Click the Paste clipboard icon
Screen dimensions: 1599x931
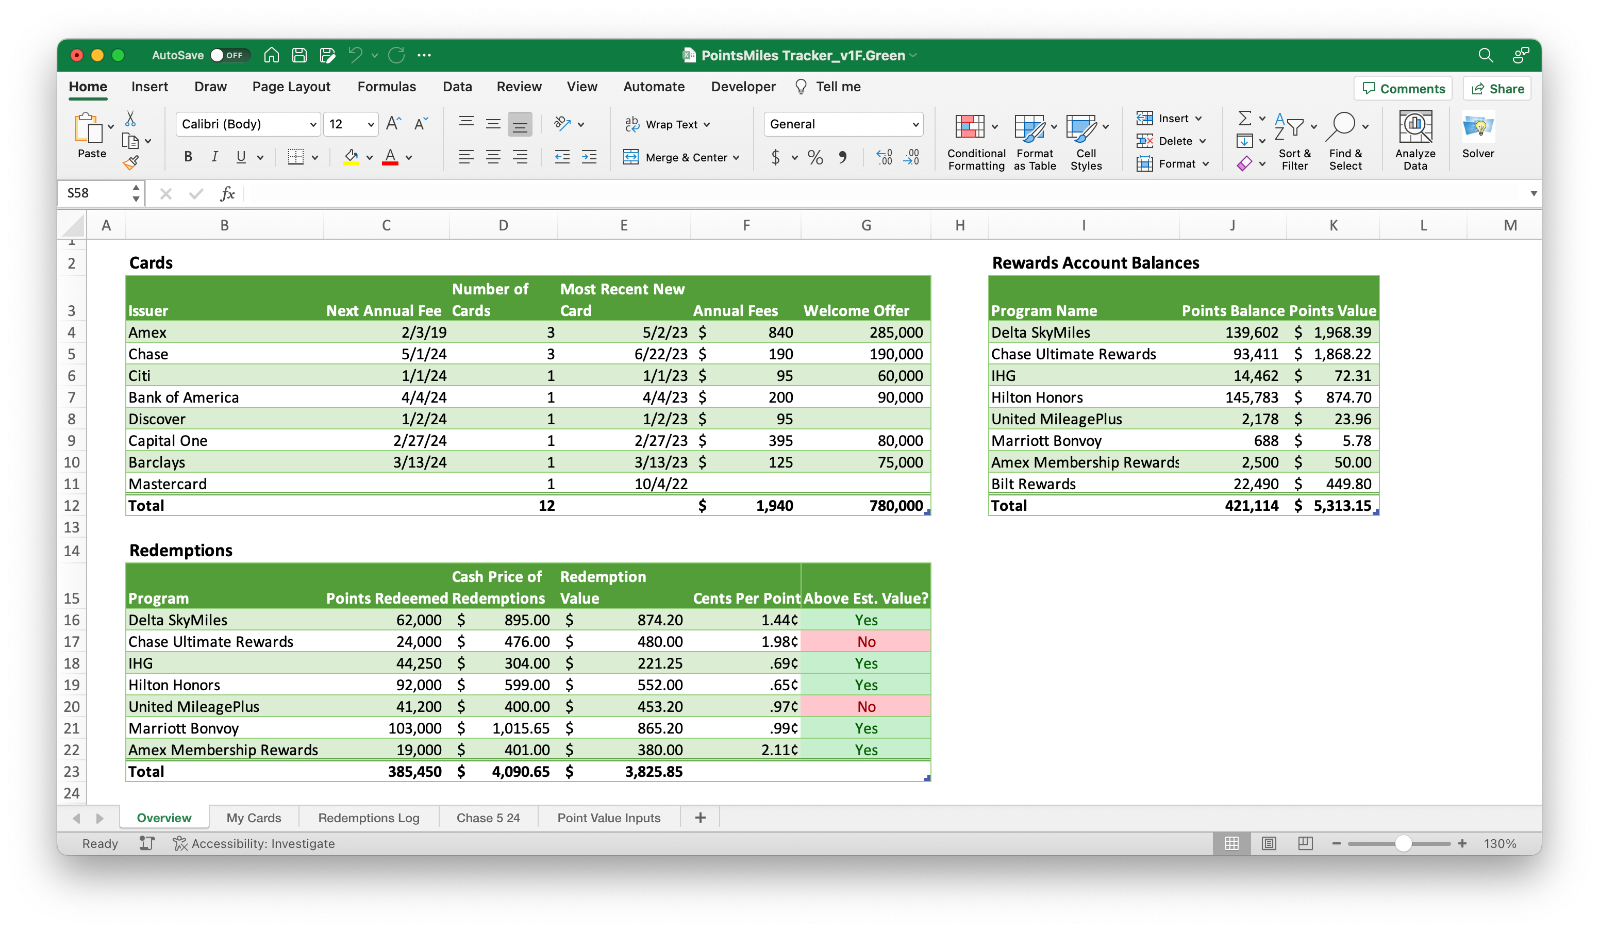89,129
